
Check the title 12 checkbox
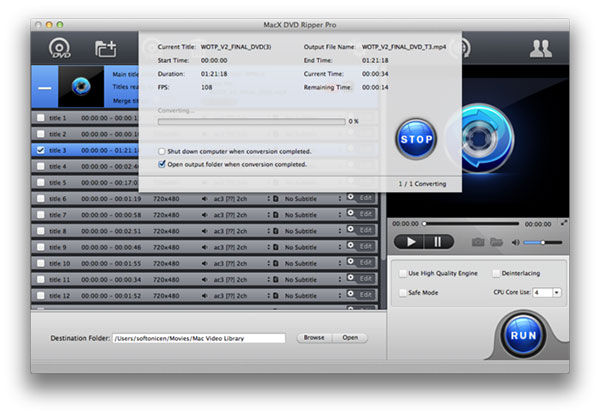coord(41,296)
